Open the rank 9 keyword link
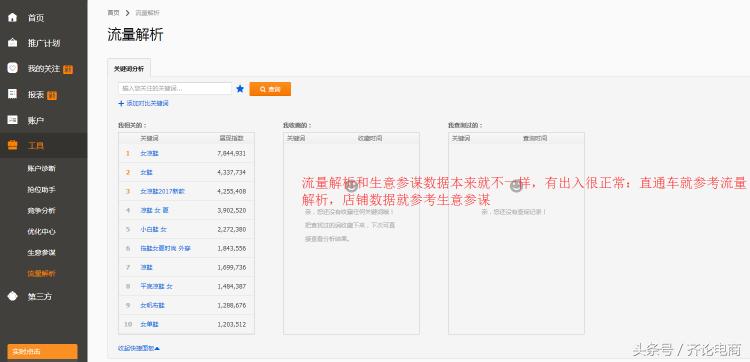 coord(152,305)
